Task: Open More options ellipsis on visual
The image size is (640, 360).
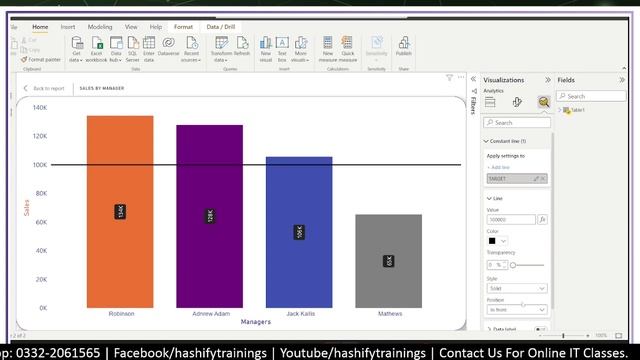Action: pos(461,77)
